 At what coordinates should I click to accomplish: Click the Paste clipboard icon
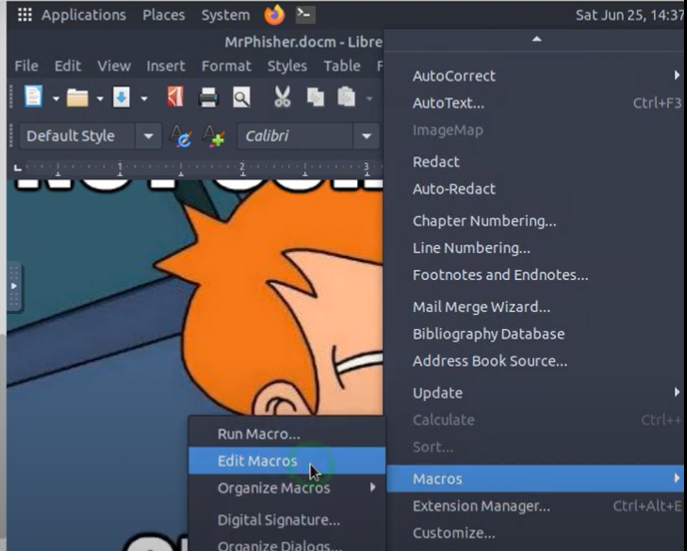tap(346, 97)
